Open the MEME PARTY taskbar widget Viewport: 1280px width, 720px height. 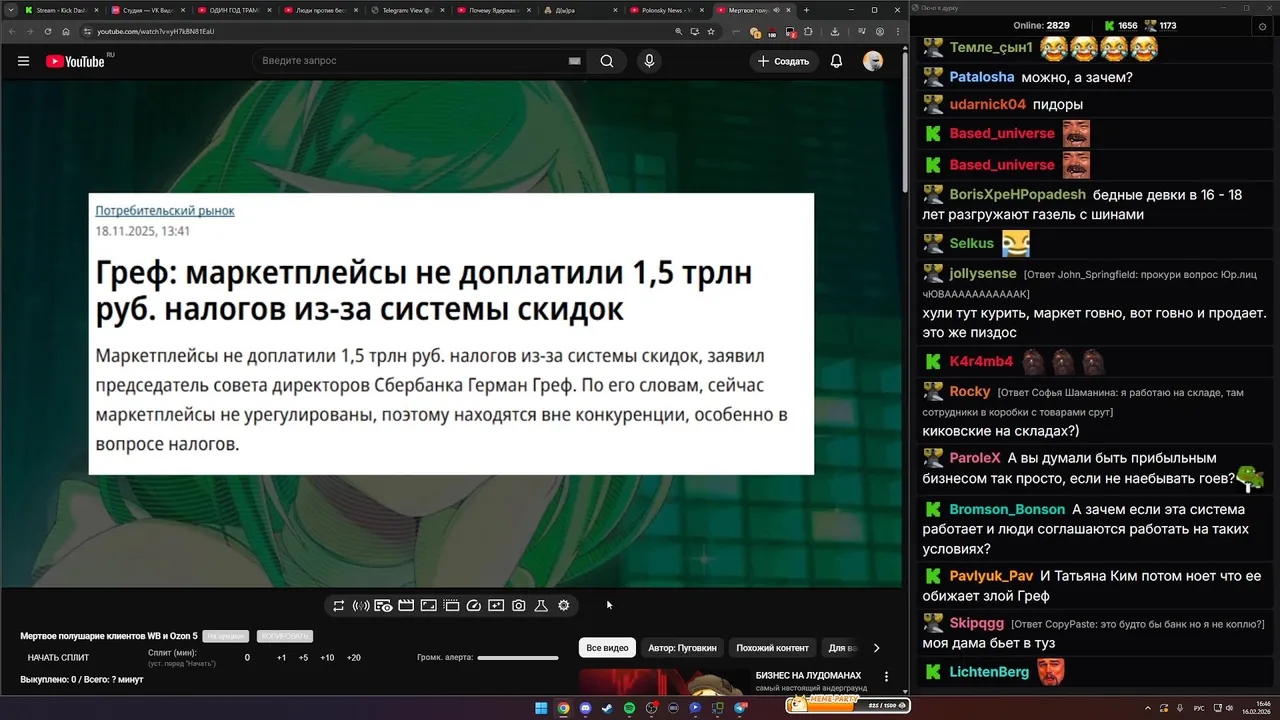point(847,704)
